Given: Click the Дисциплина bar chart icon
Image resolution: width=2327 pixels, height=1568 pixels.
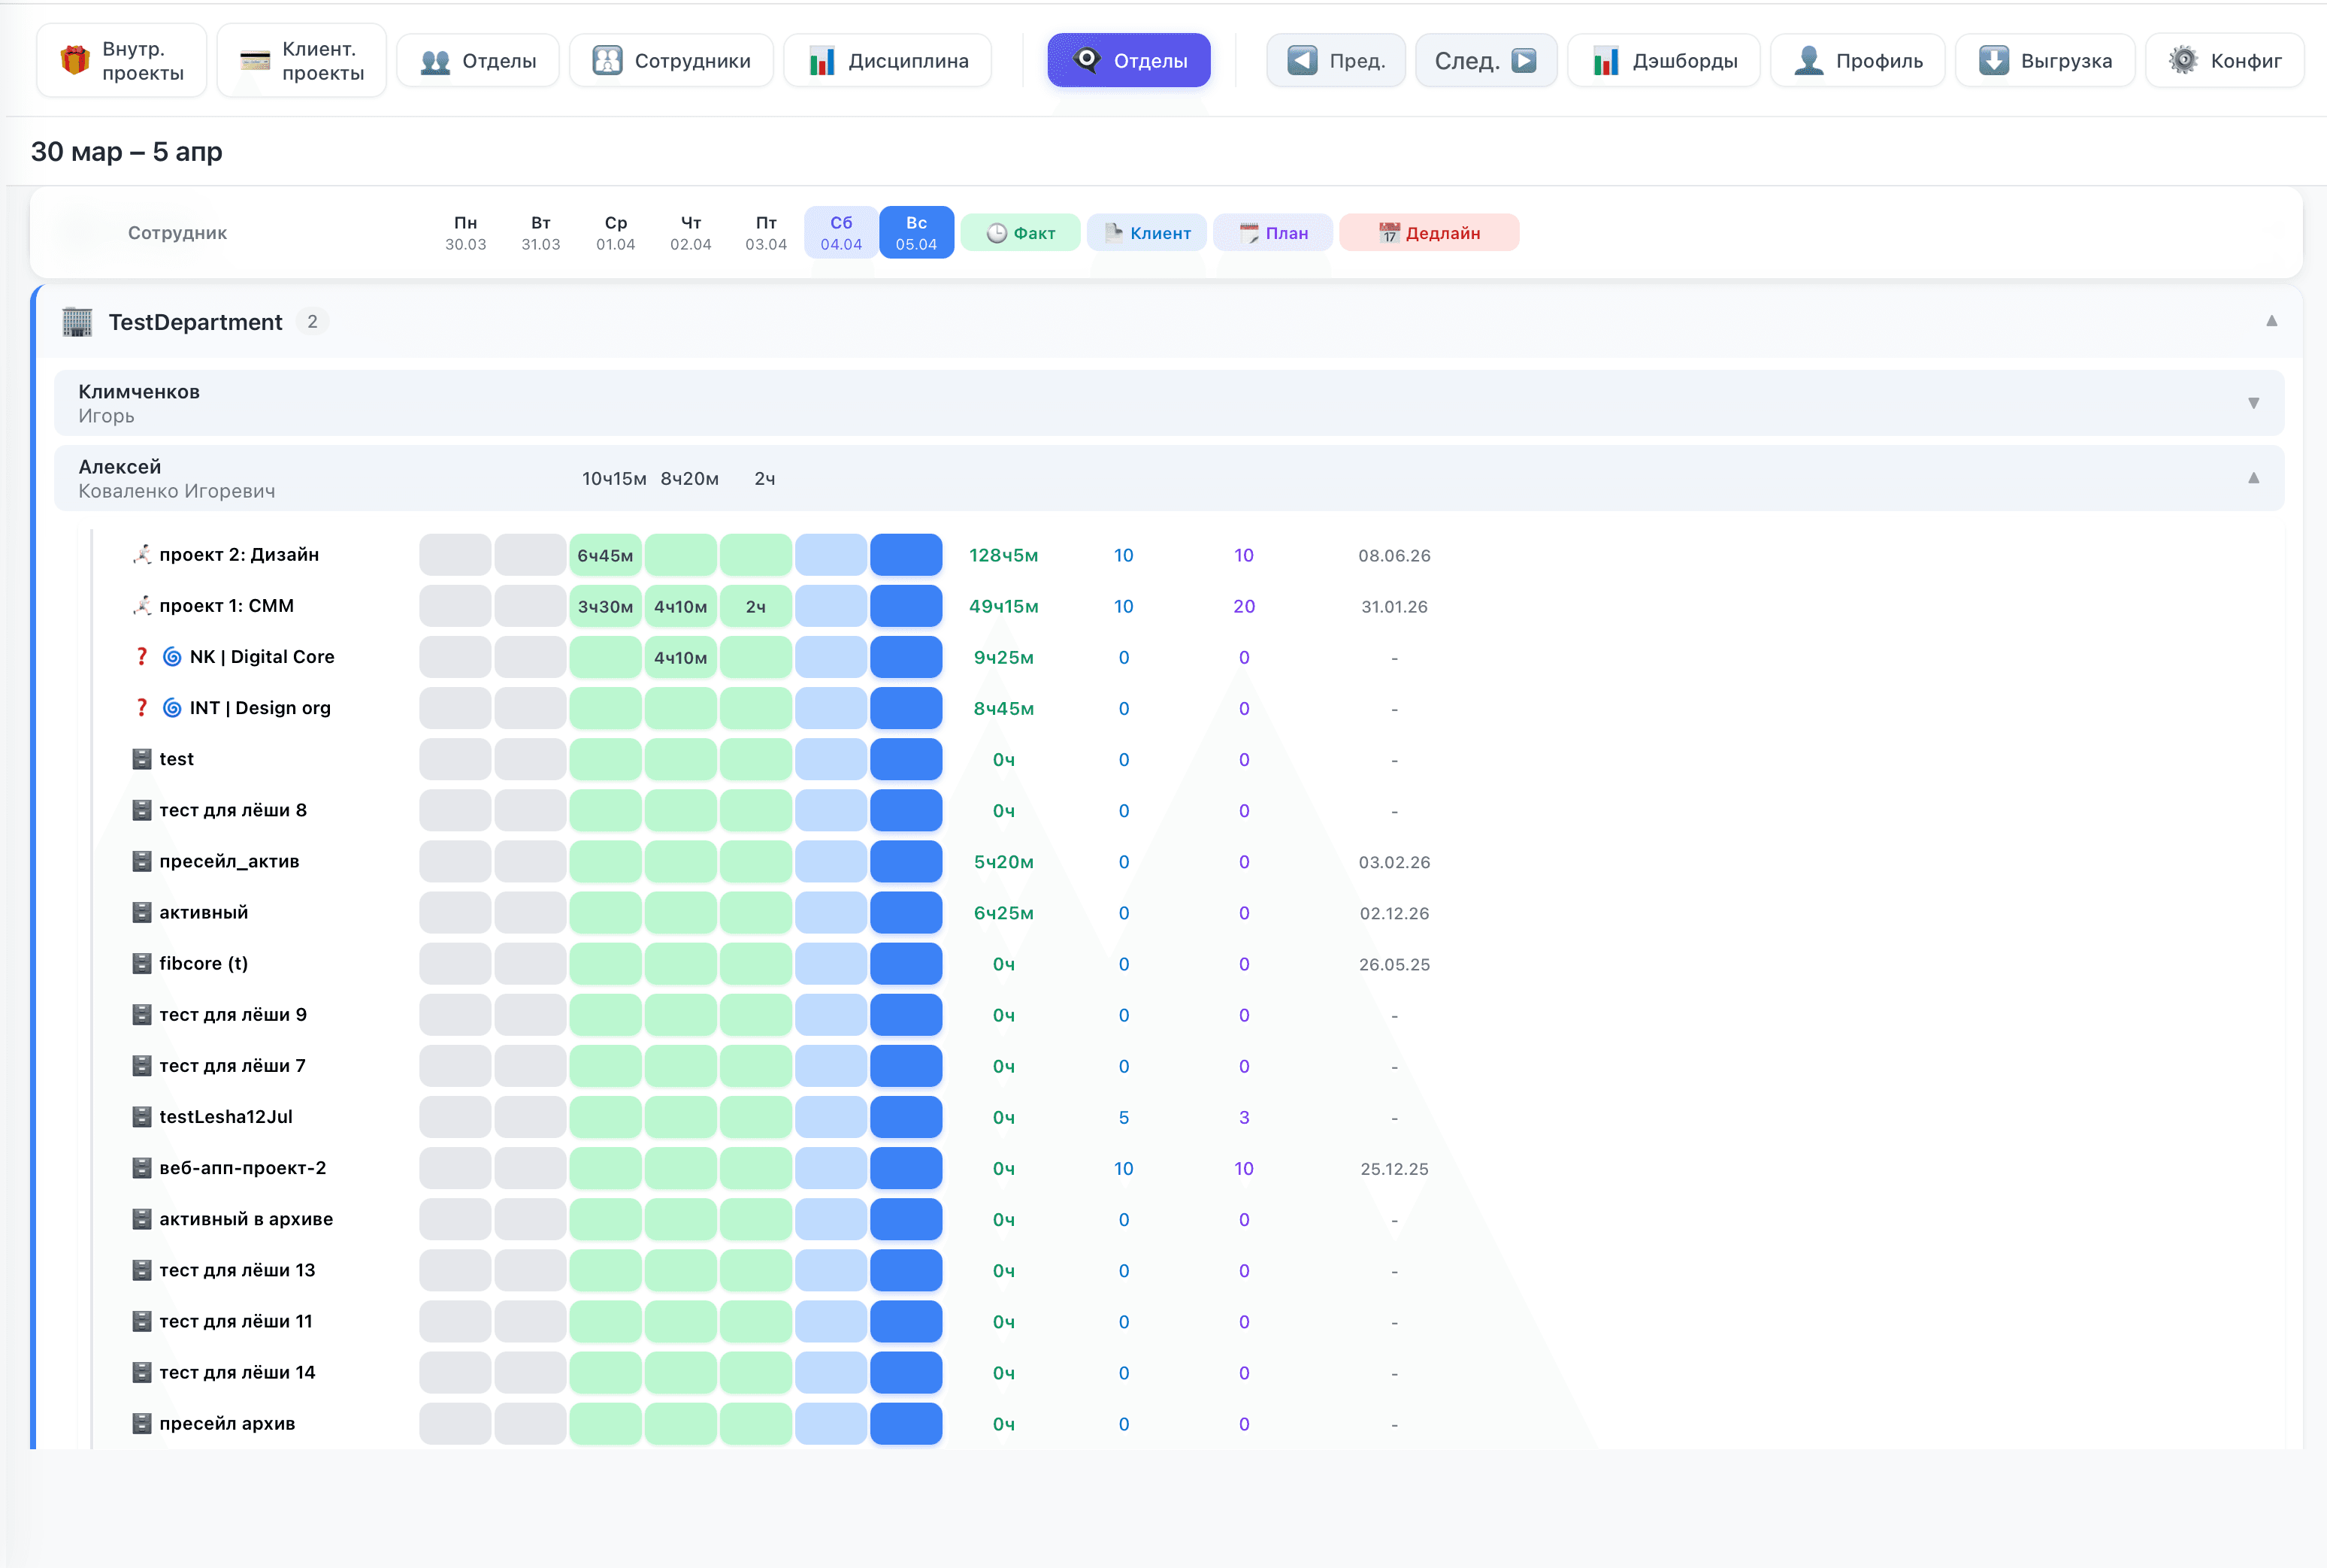Looking at the screenshot, I should click(822, 61).
